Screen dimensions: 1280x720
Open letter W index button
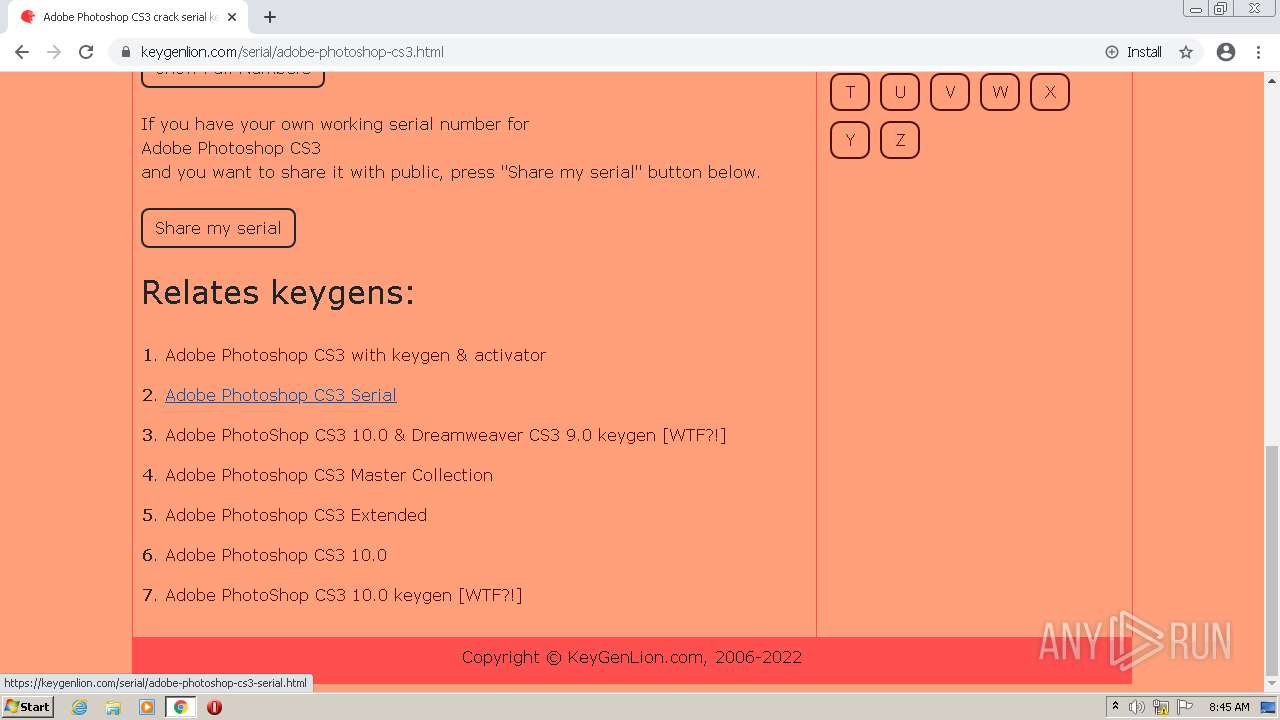click(x=1000, y=92)
